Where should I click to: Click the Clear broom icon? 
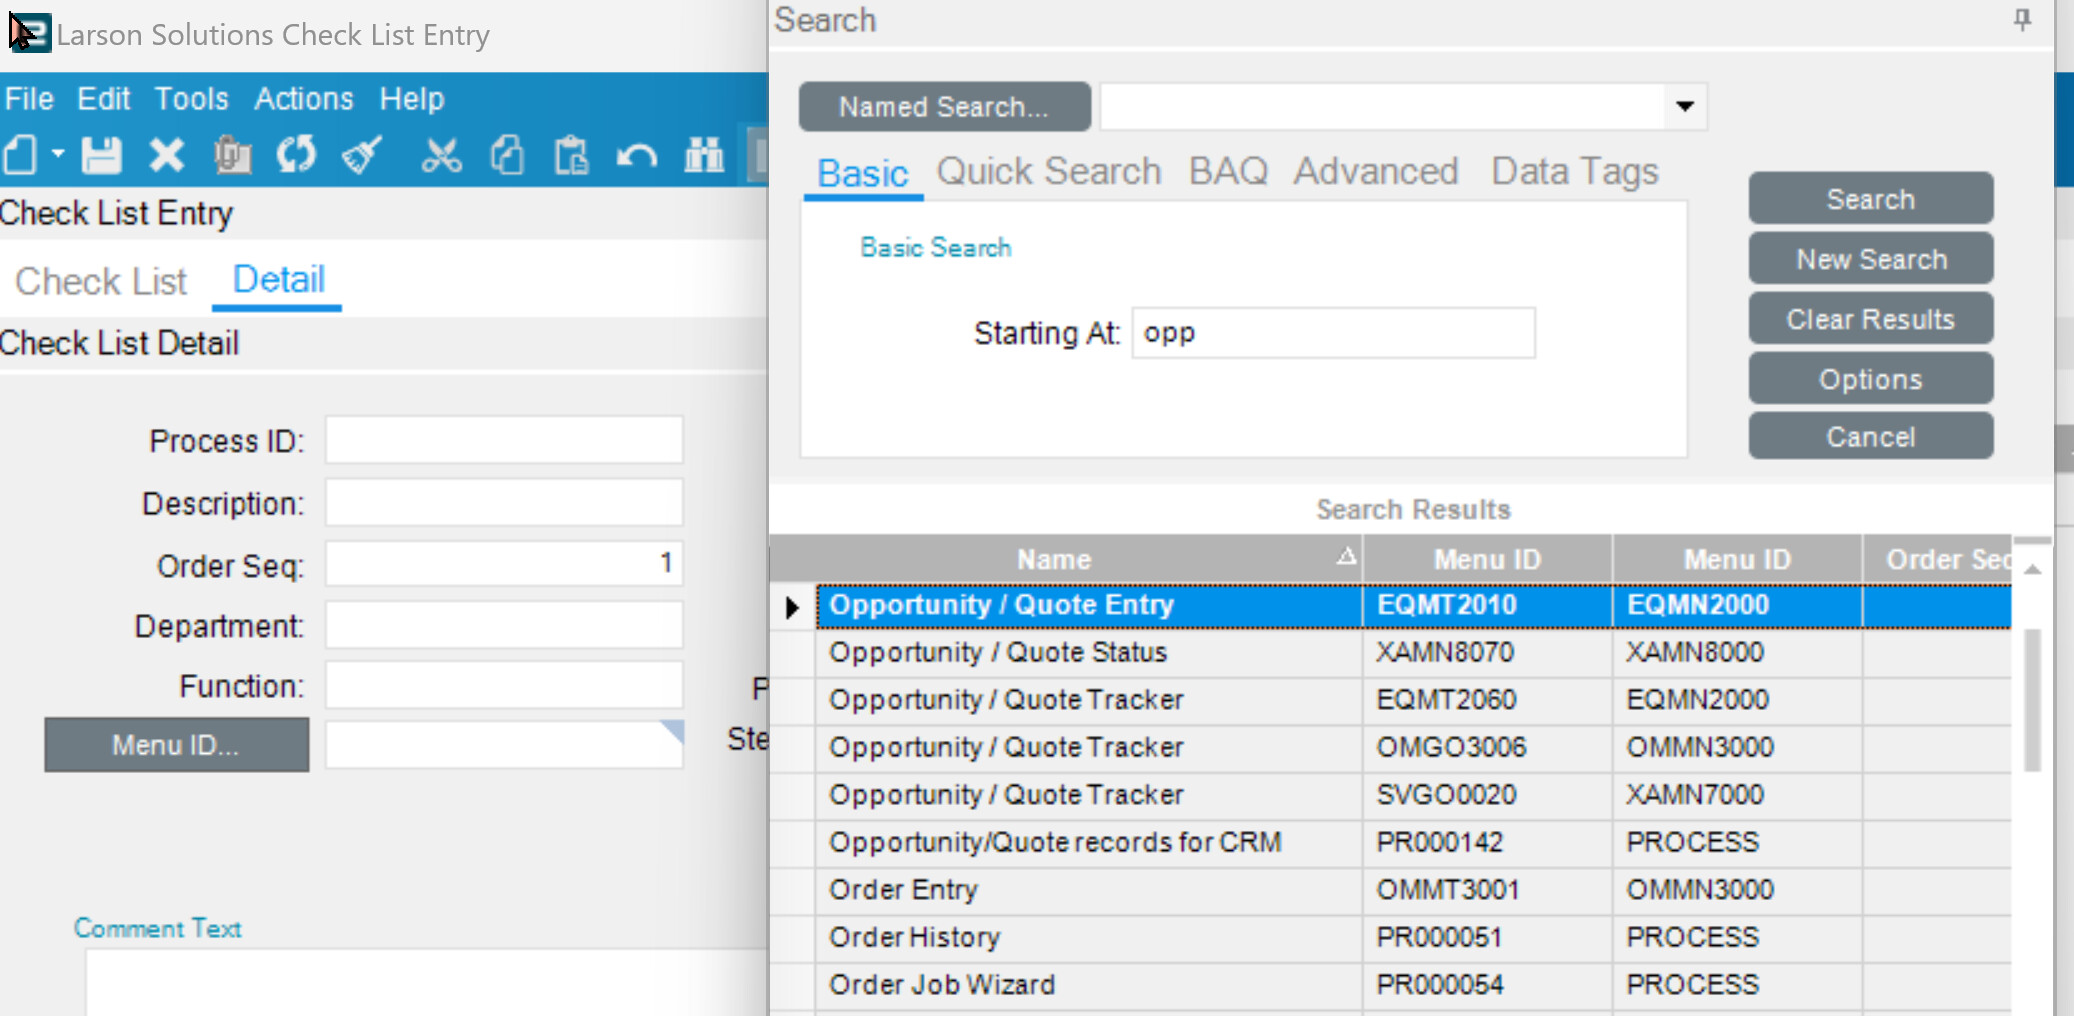click(x=361, y=156)
